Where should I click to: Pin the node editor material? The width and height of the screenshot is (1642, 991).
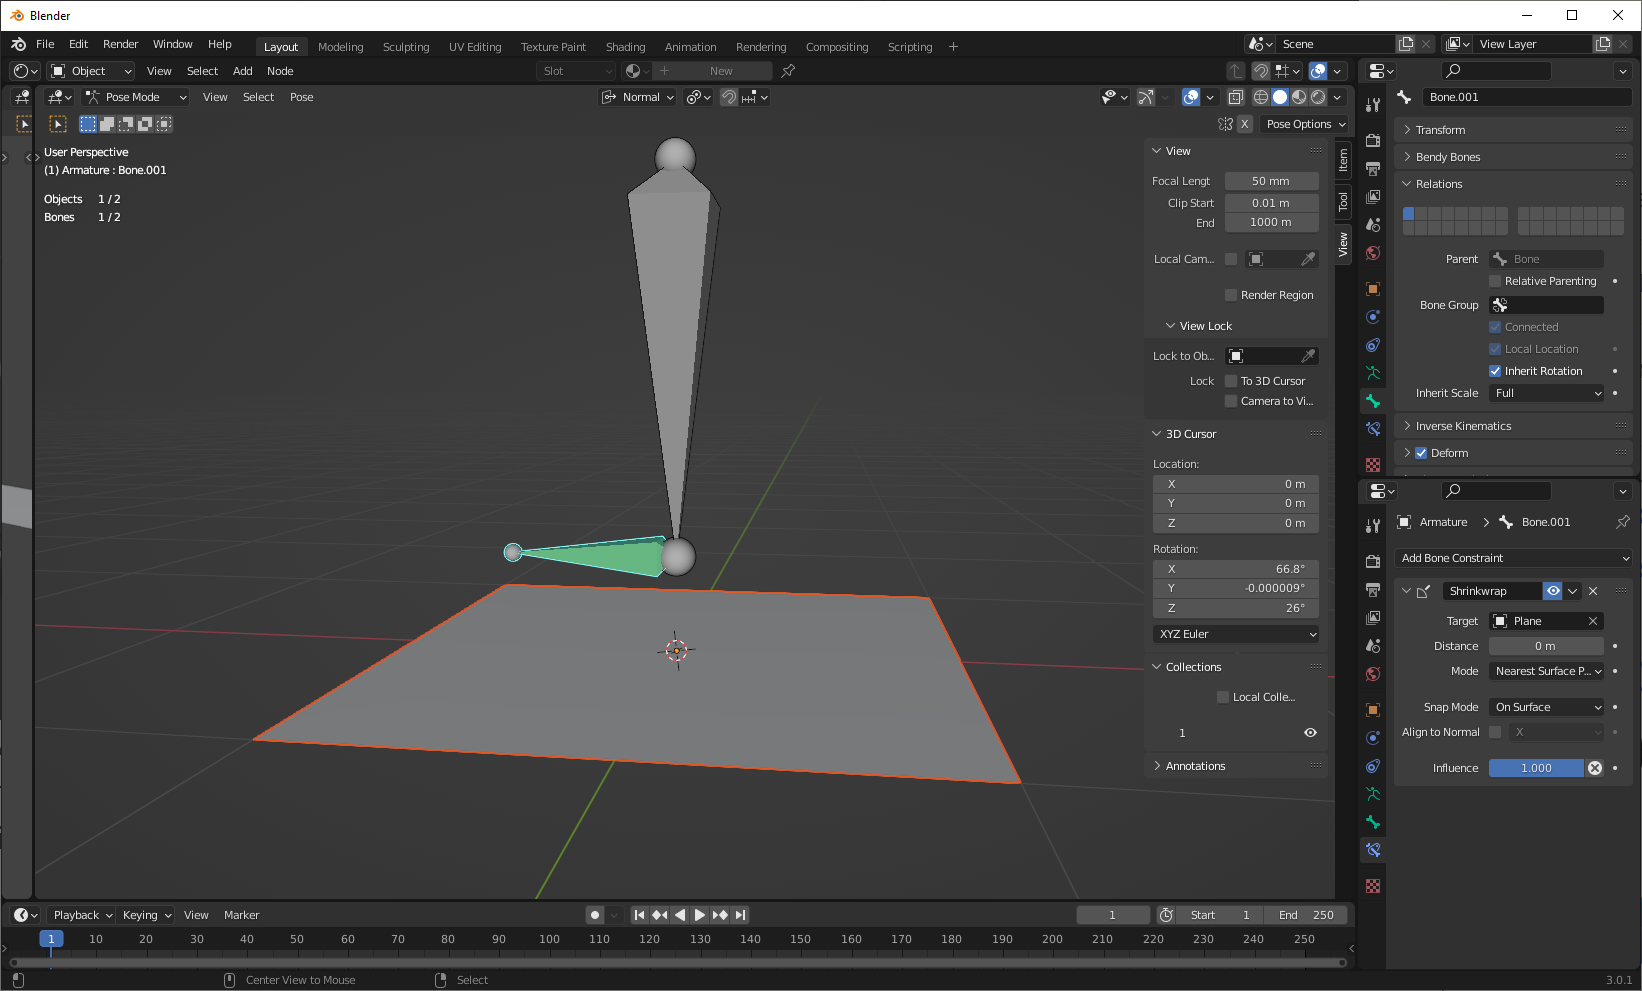[x=788, y=71]
